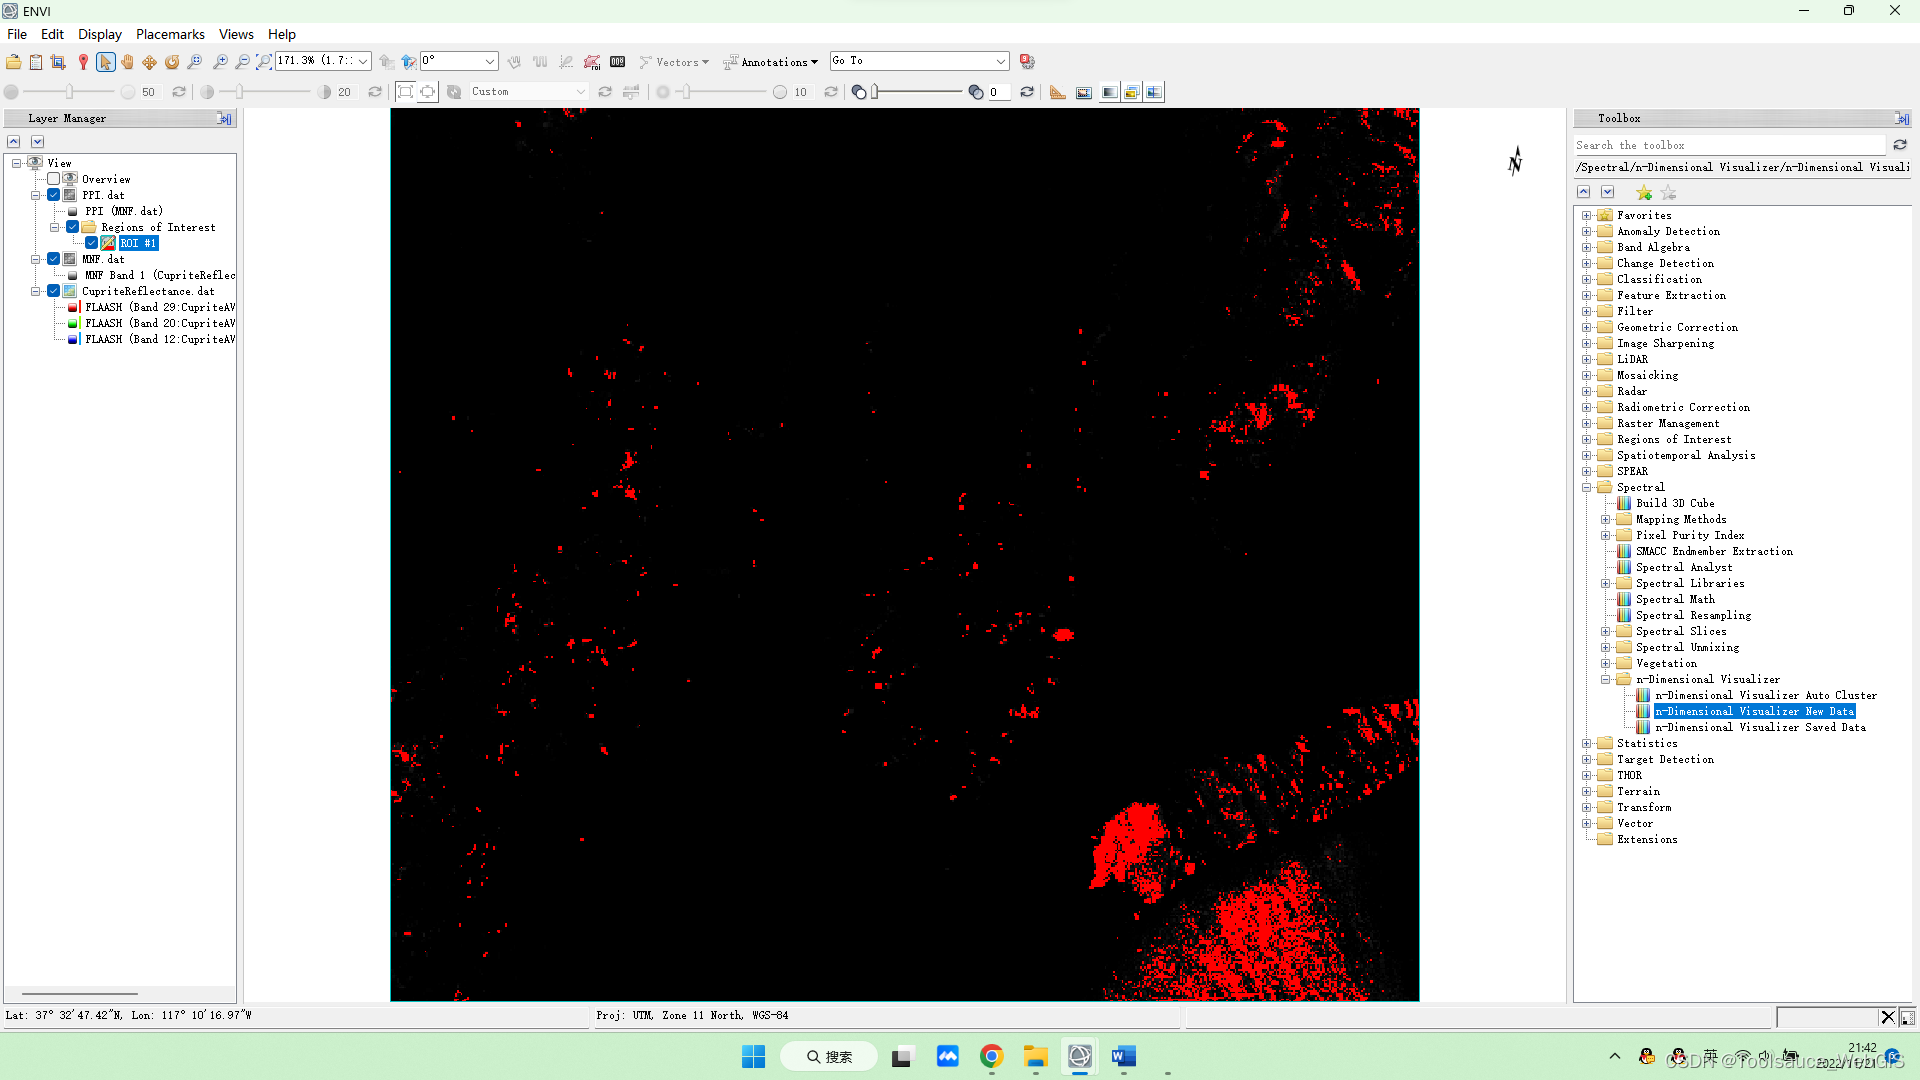
Task: Click the Zoom In magnifier icon
Action: point(220,62)
